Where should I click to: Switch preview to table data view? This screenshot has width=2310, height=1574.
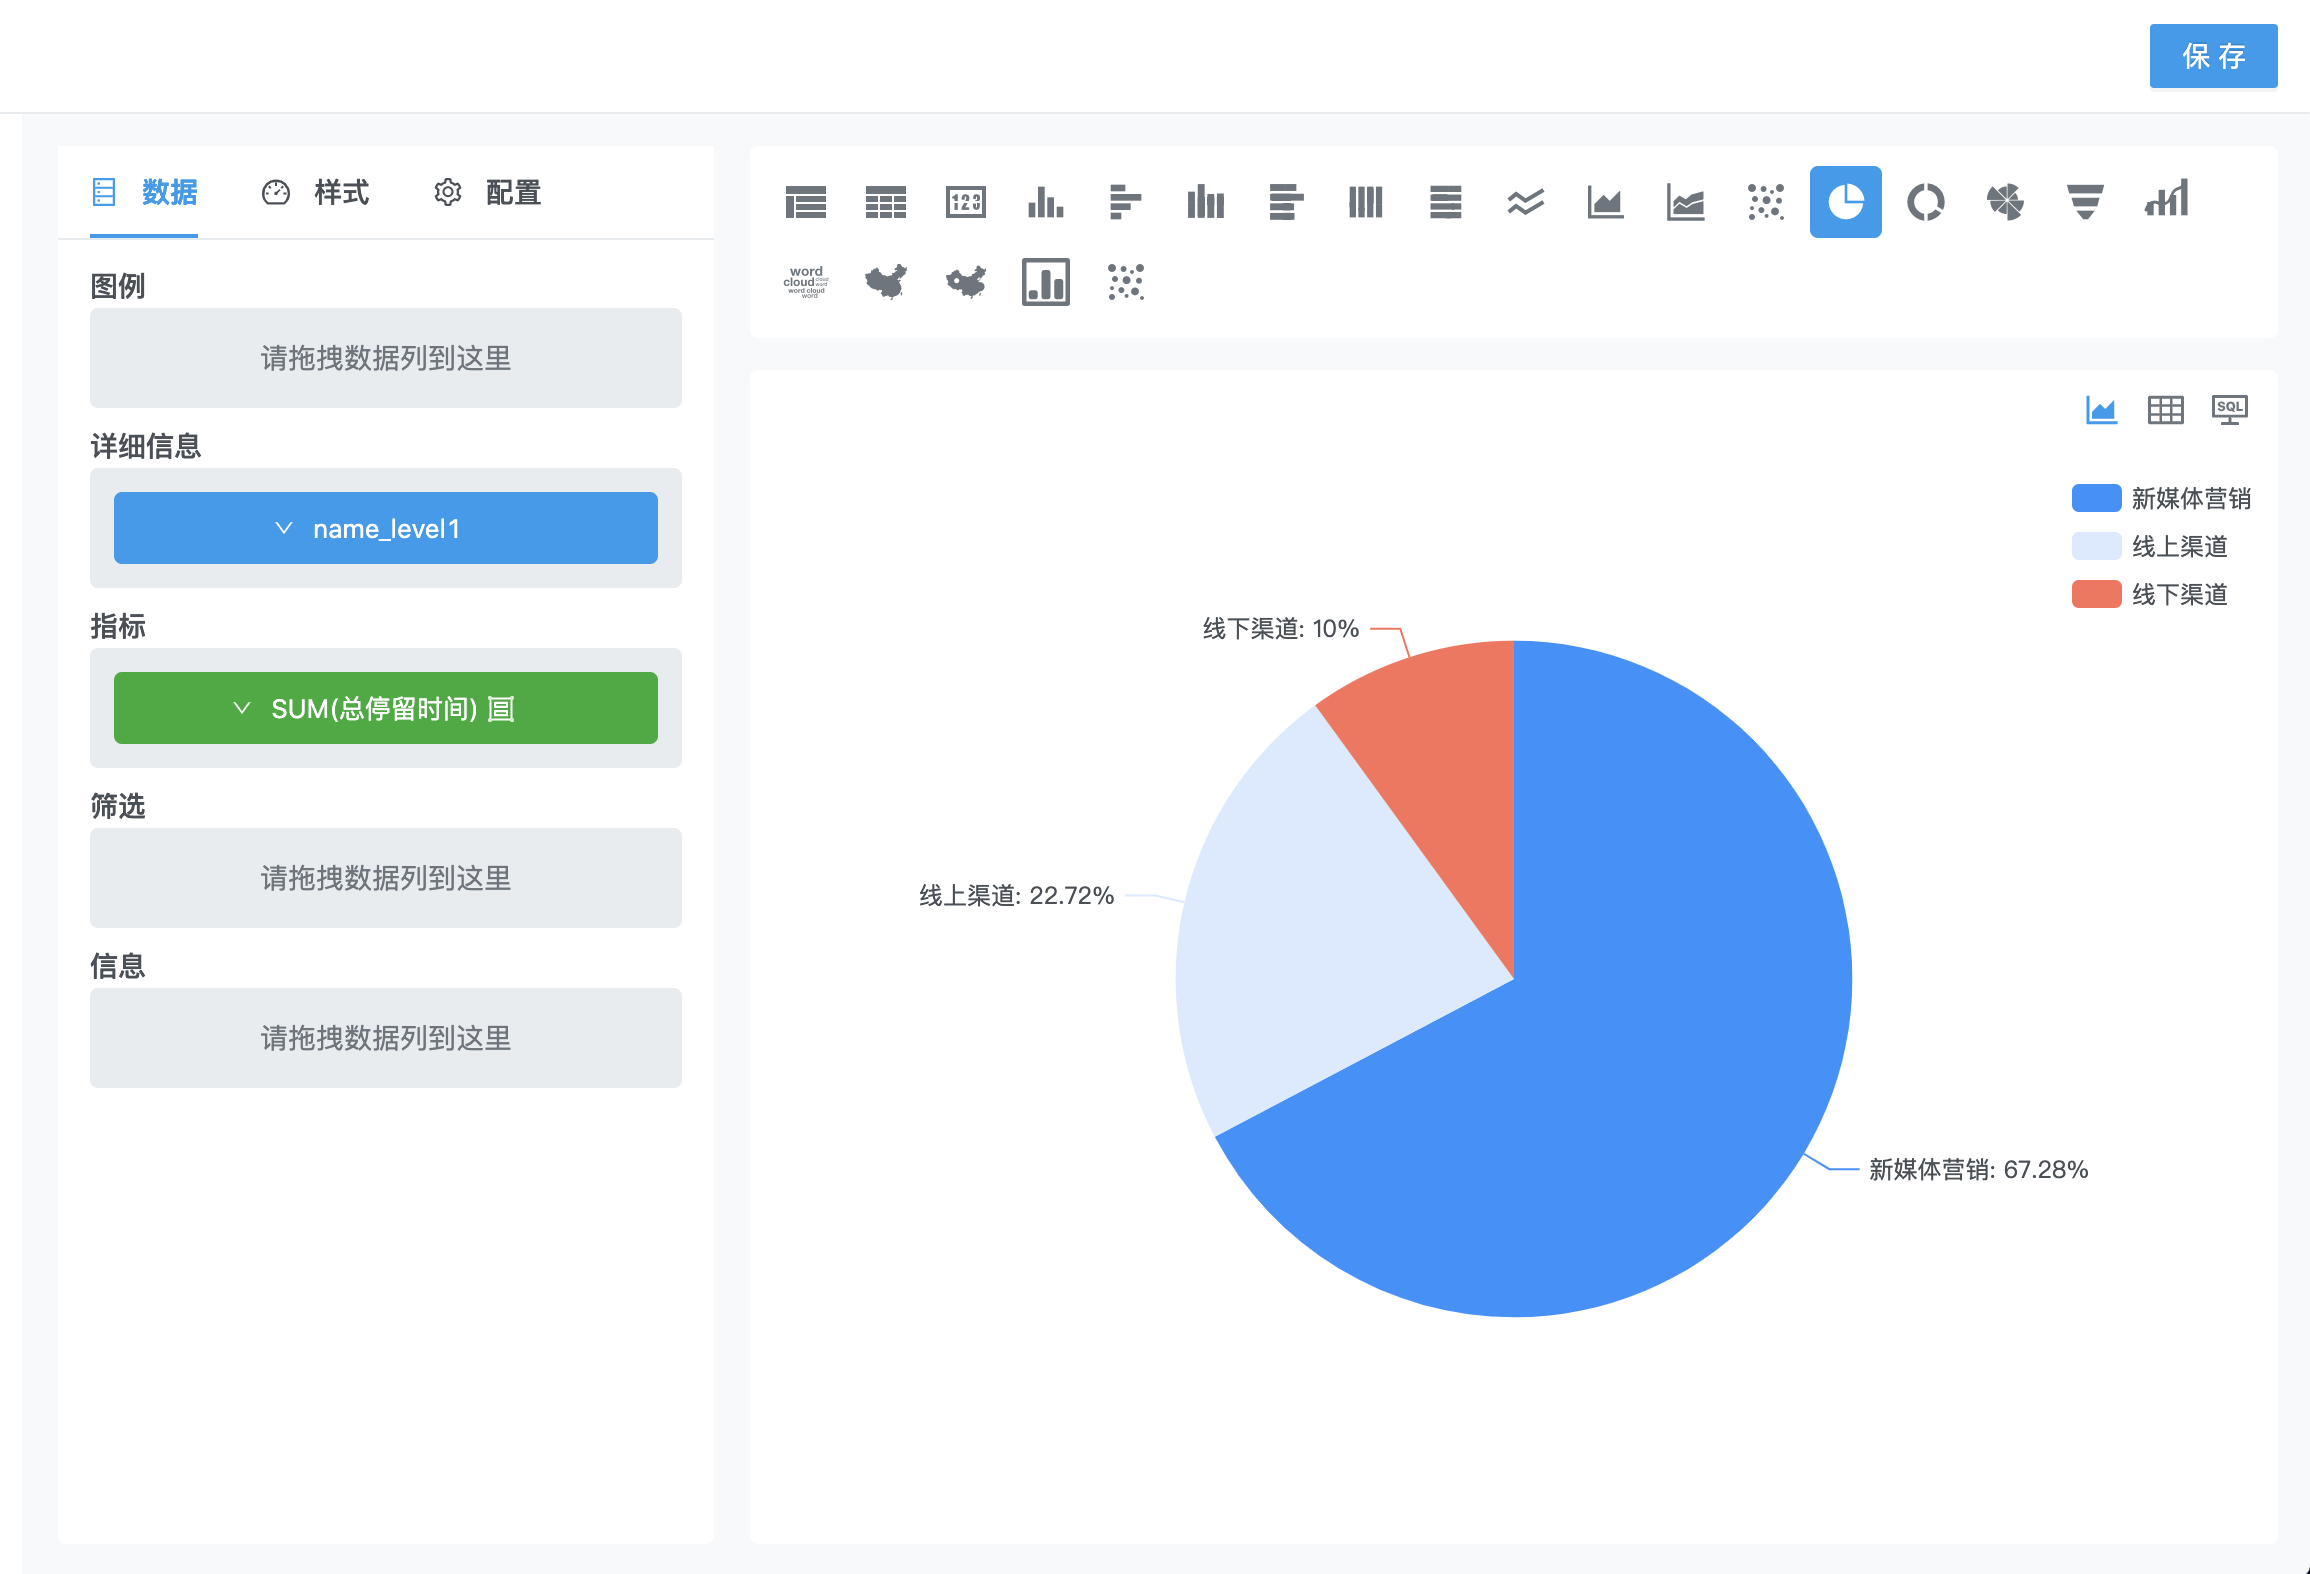[2165, 410]
